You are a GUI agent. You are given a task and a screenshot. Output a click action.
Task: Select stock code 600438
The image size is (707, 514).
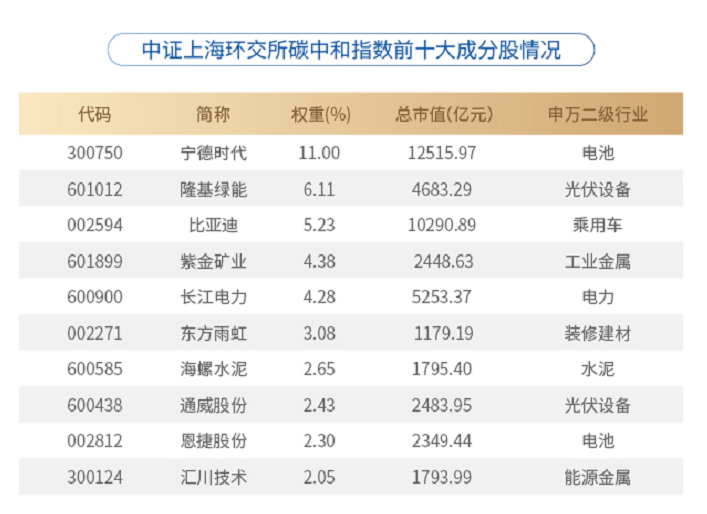95,406
